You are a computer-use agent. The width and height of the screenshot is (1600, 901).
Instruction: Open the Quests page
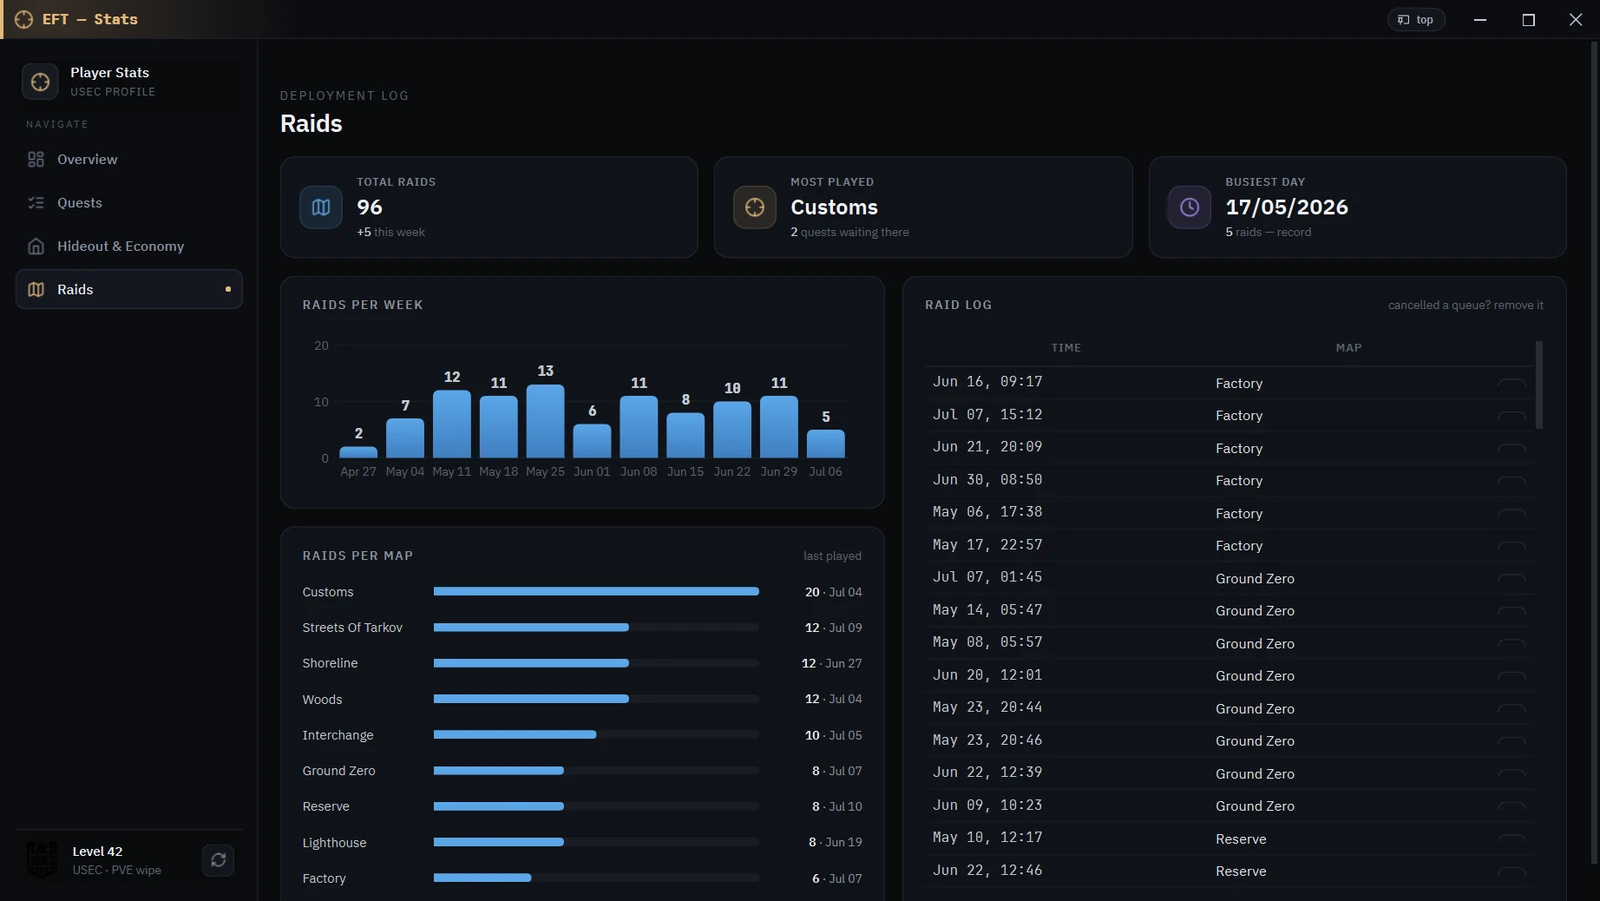(129, 202)
